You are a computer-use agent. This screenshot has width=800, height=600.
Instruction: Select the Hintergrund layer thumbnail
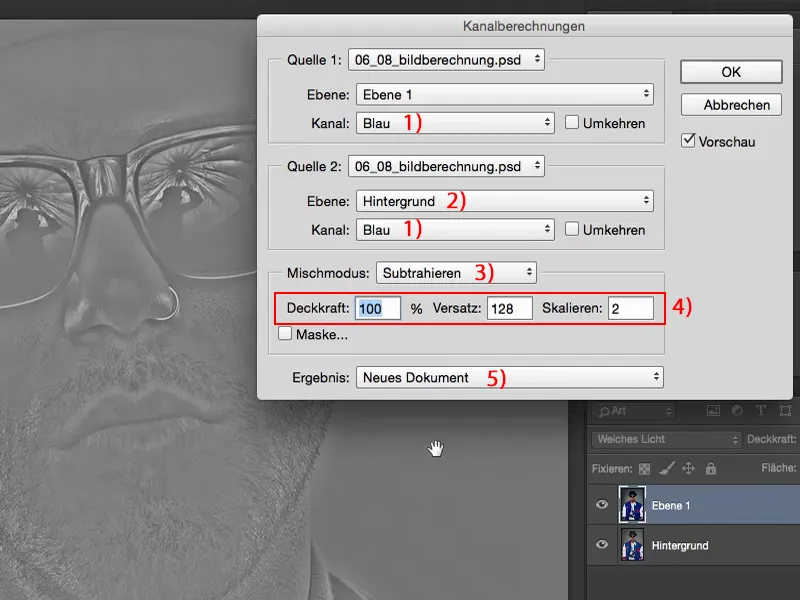pos(632,544)
